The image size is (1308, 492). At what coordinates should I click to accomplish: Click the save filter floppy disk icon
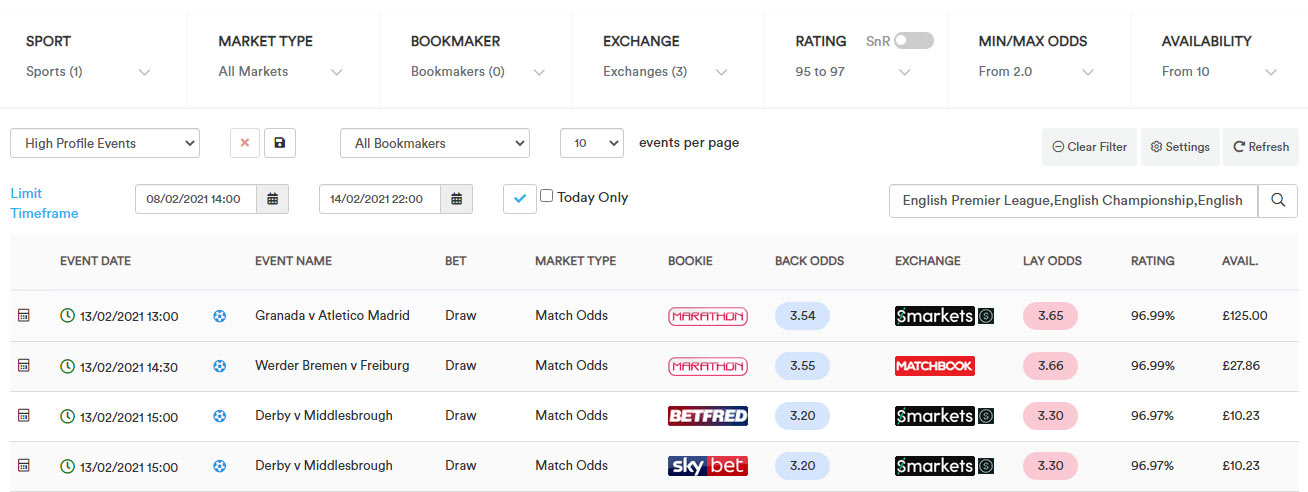[x=279, y=143]
